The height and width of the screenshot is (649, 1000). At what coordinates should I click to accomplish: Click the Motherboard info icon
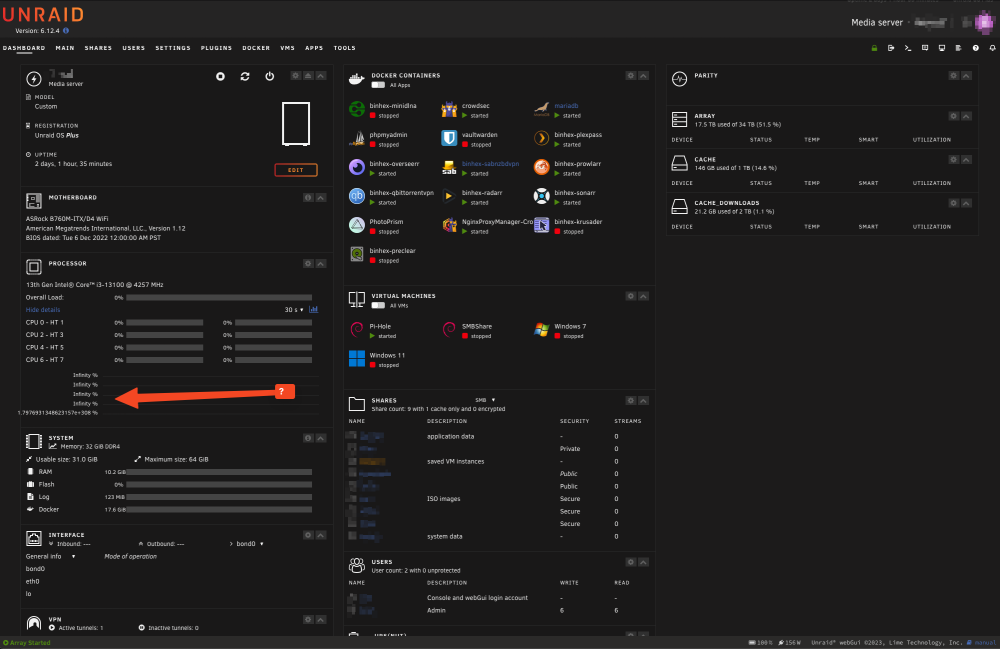click(x=308, y=198)
